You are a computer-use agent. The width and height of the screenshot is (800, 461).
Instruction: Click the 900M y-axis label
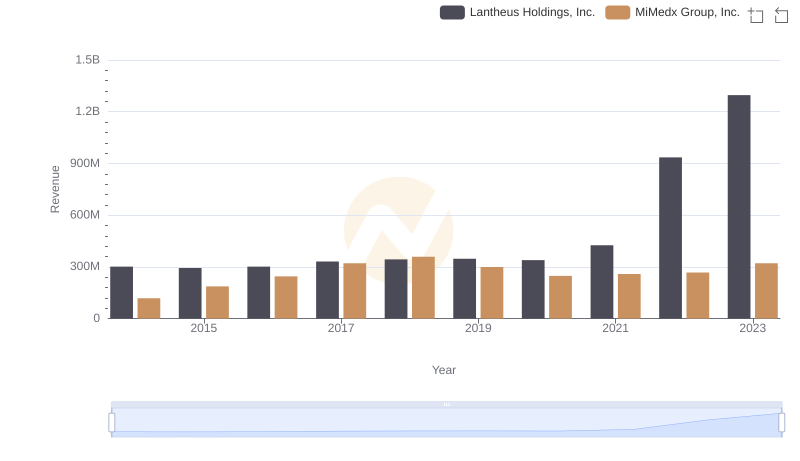pyautogui.click(x=85, y=164)
